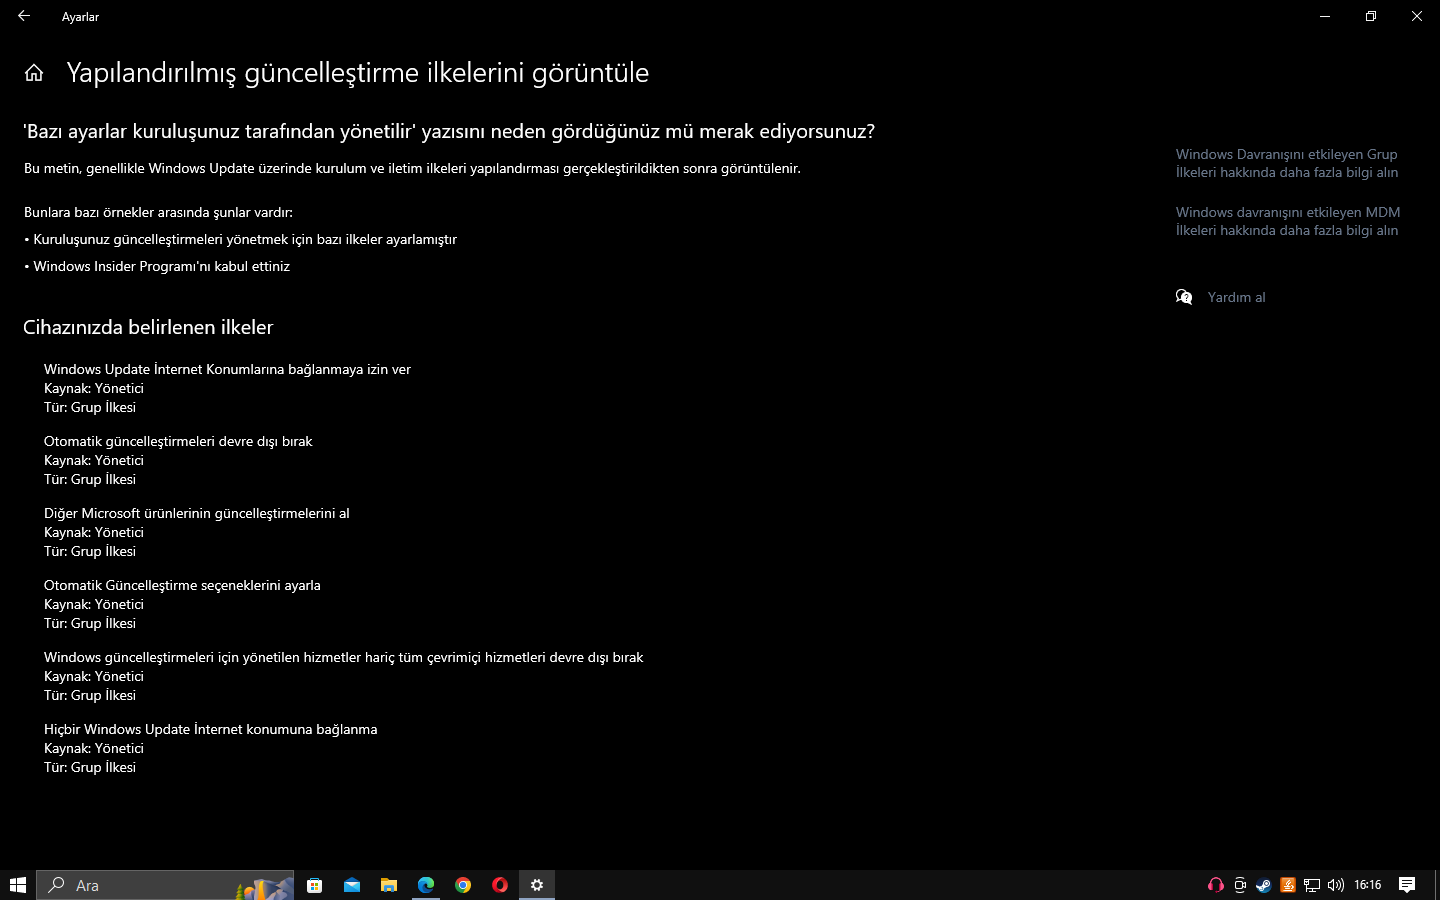The image size is (1440, 900).
Task: Click the Yardım al help link
Action: tap(1236, 297)
